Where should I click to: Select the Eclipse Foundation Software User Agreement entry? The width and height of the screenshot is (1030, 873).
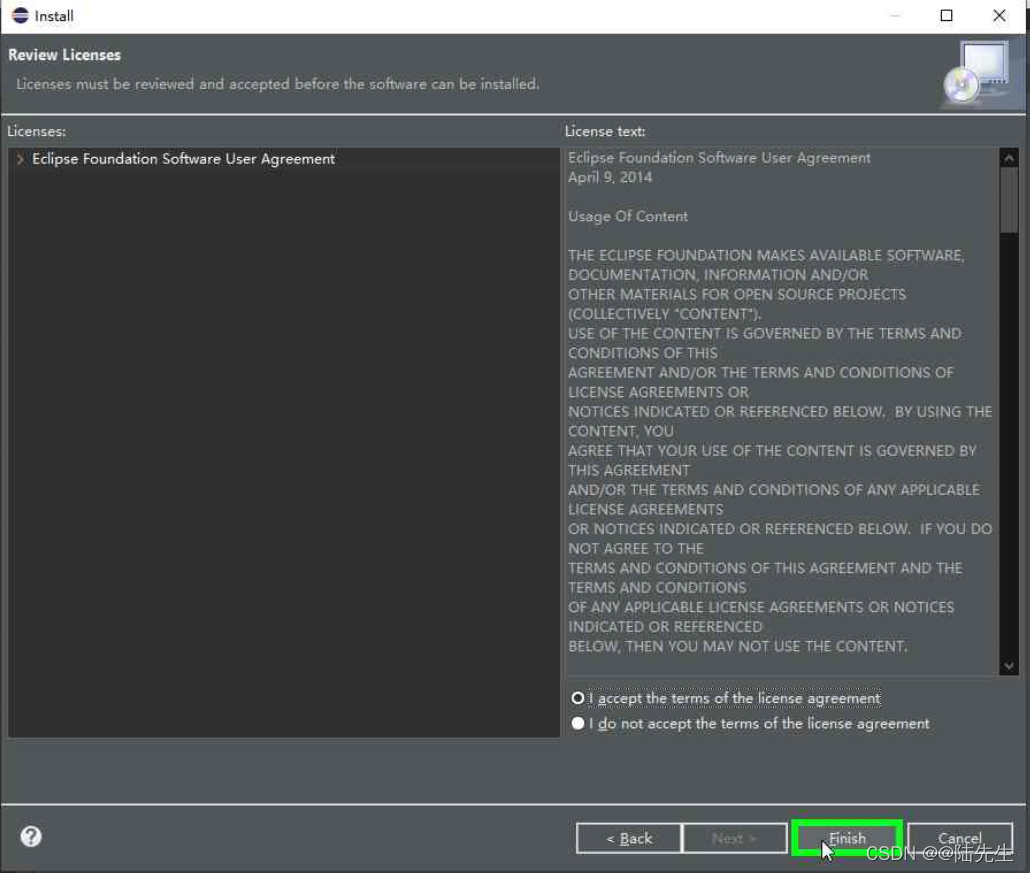coord(185,158)
